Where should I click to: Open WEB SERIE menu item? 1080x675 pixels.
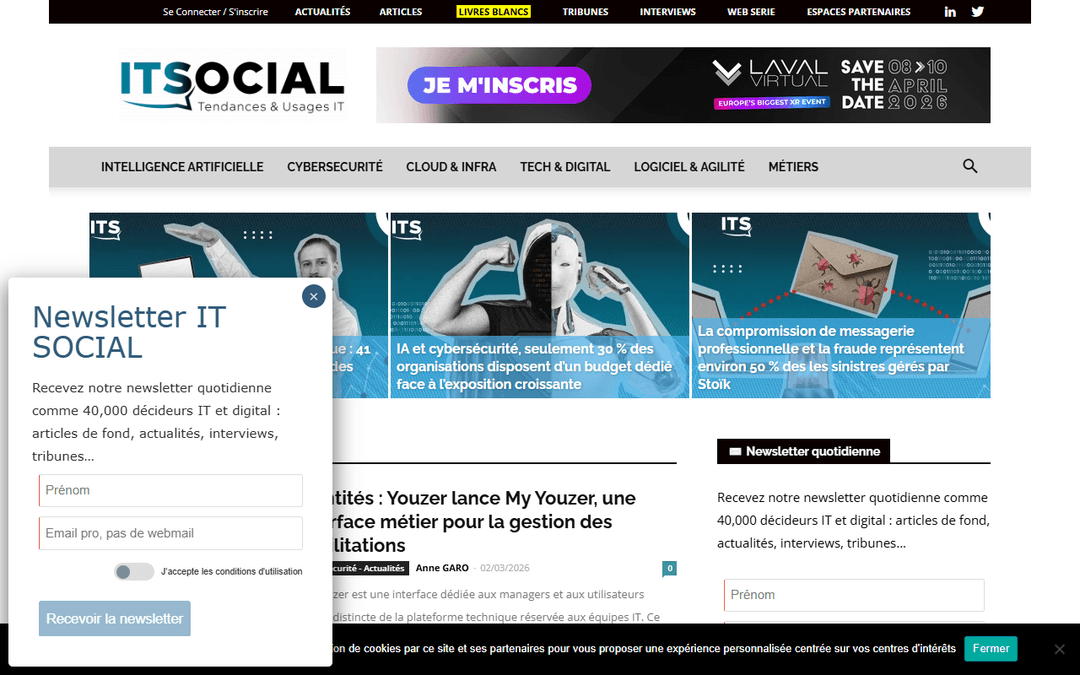click(x=751, y=12)
